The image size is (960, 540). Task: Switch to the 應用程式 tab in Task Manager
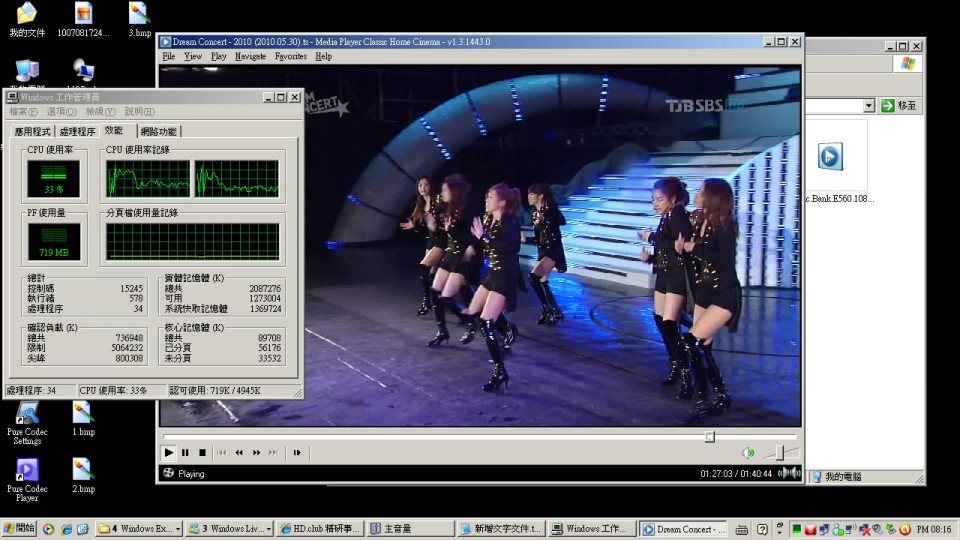point(32,132)
